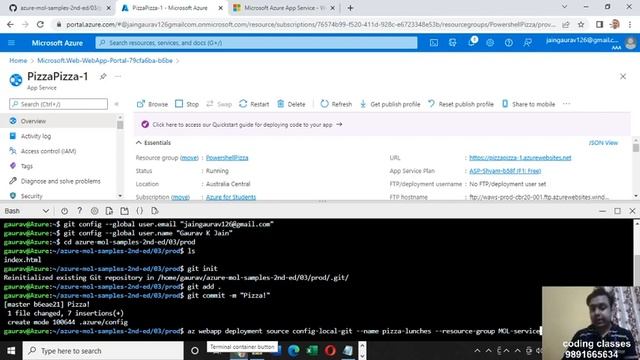640x360 pixels.
Task: Select Activity log in the resource menu
Action: pos(58,136)
